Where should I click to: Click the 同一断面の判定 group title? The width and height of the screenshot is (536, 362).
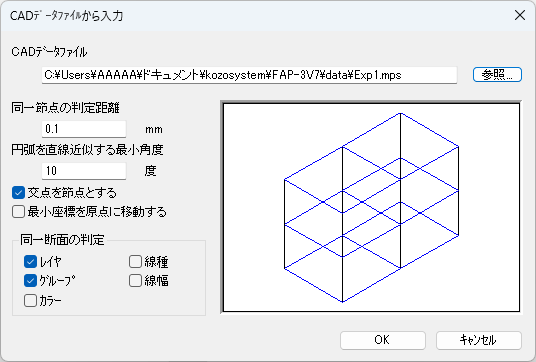click(62, 240)
